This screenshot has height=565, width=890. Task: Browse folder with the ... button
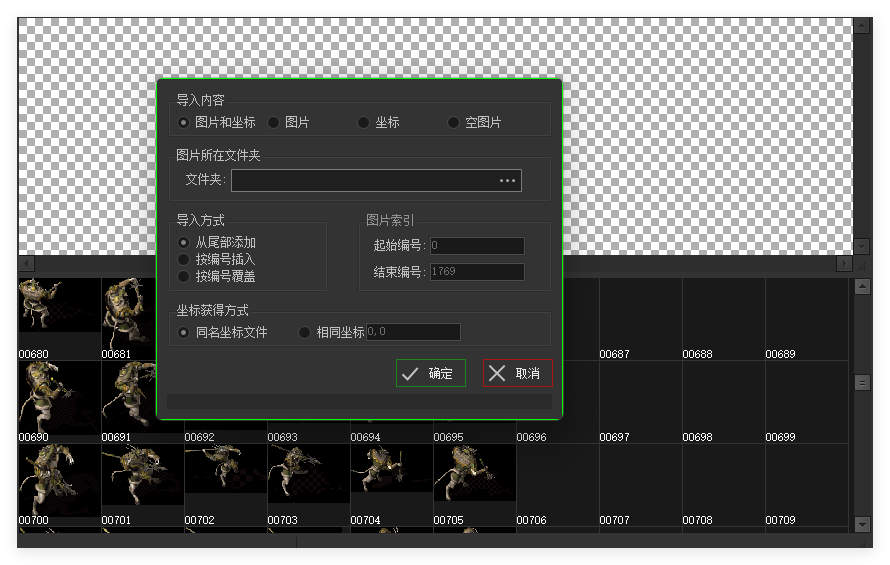click(x=507, y=181)
